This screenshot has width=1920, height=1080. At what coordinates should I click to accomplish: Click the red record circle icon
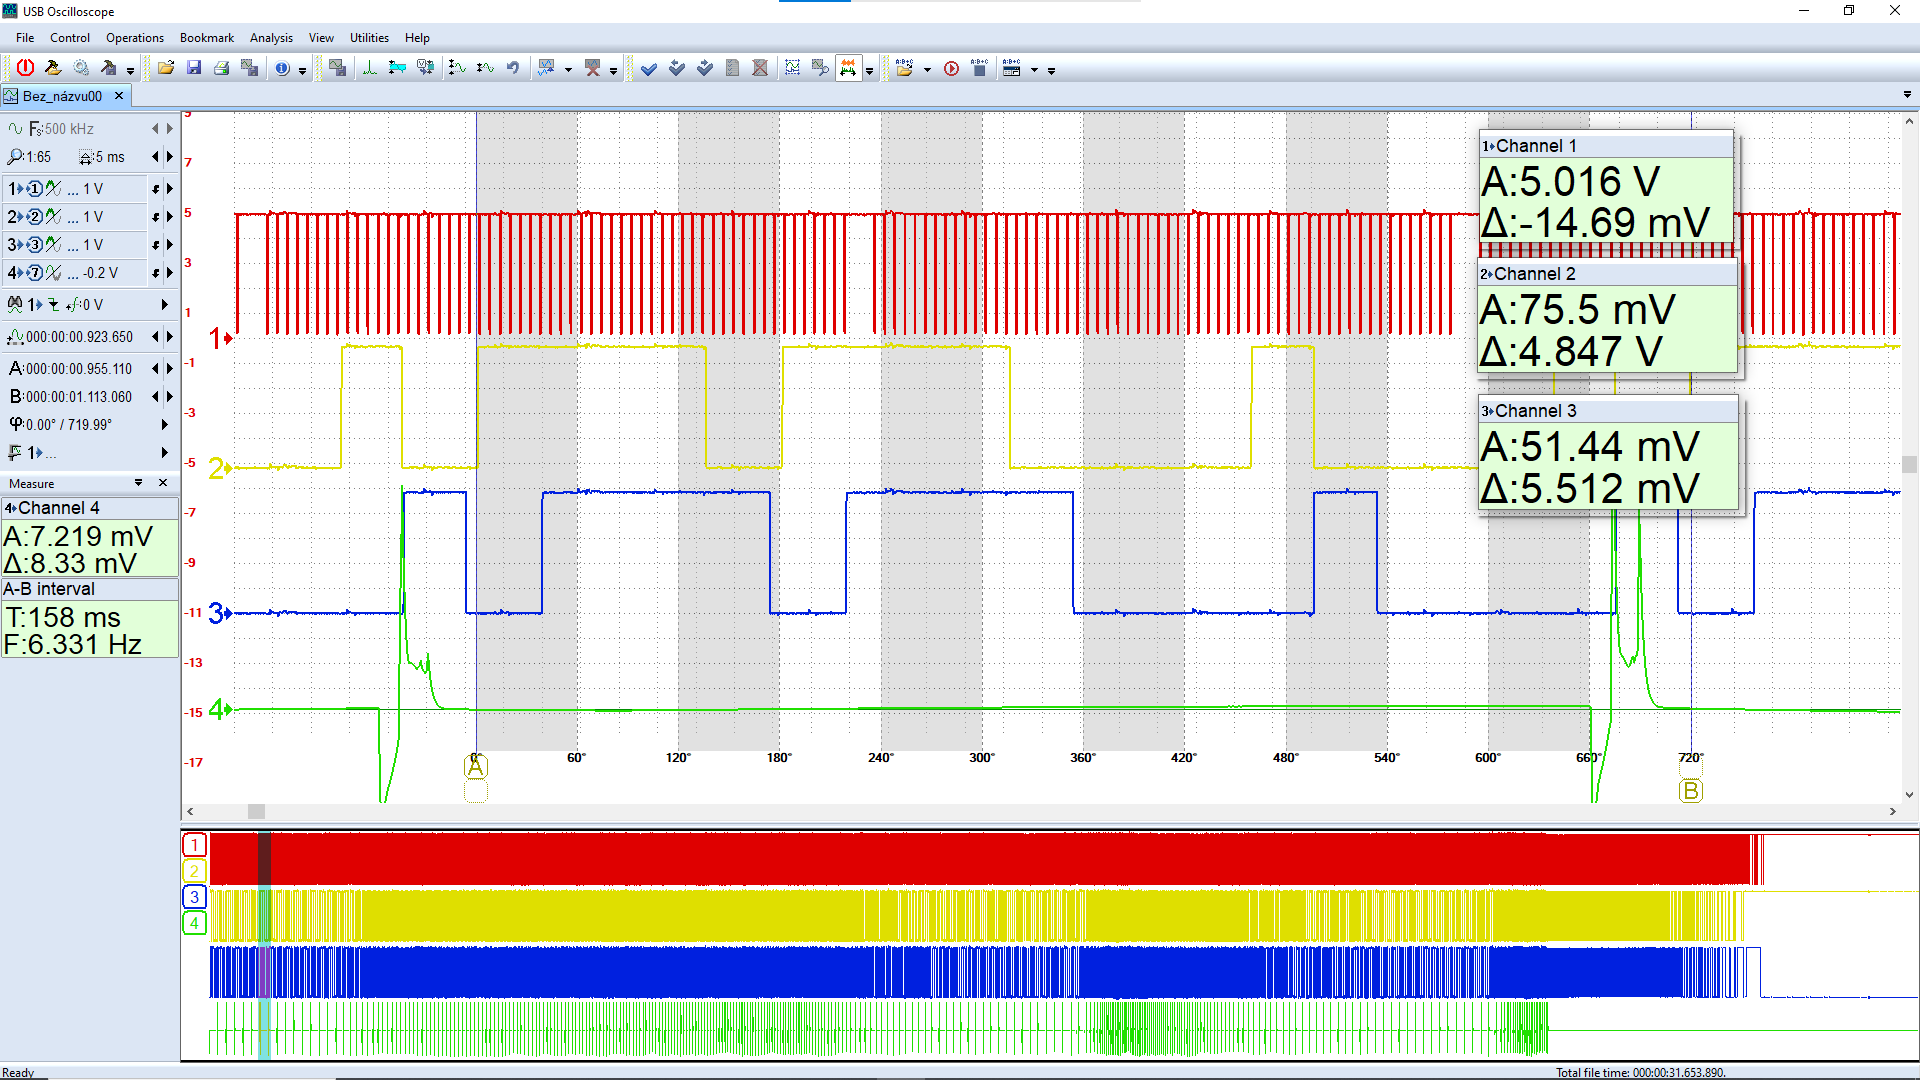coord(951,68)
